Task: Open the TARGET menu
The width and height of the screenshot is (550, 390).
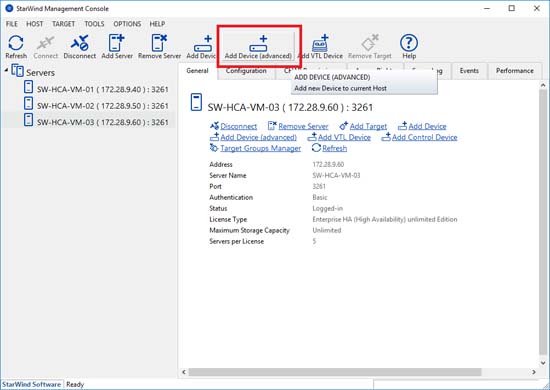Action: coord(63,24)
